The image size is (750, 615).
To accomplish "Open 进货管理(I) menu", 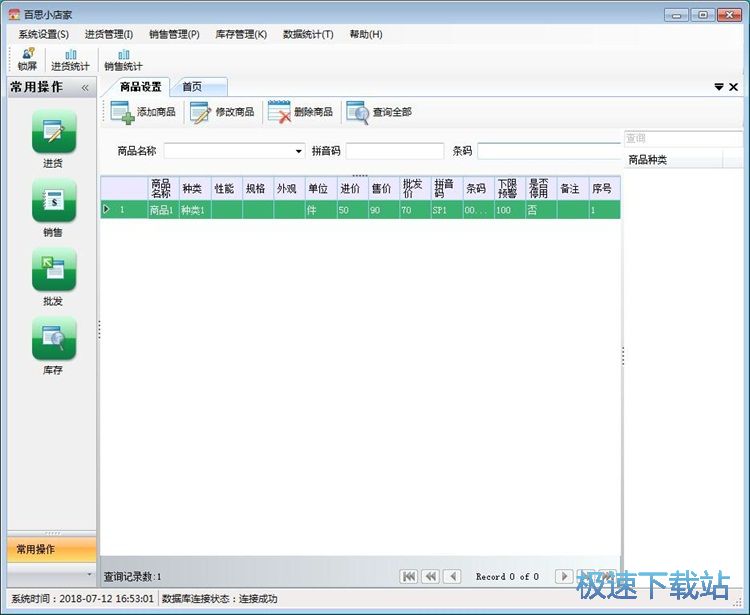I will (109, 34).
